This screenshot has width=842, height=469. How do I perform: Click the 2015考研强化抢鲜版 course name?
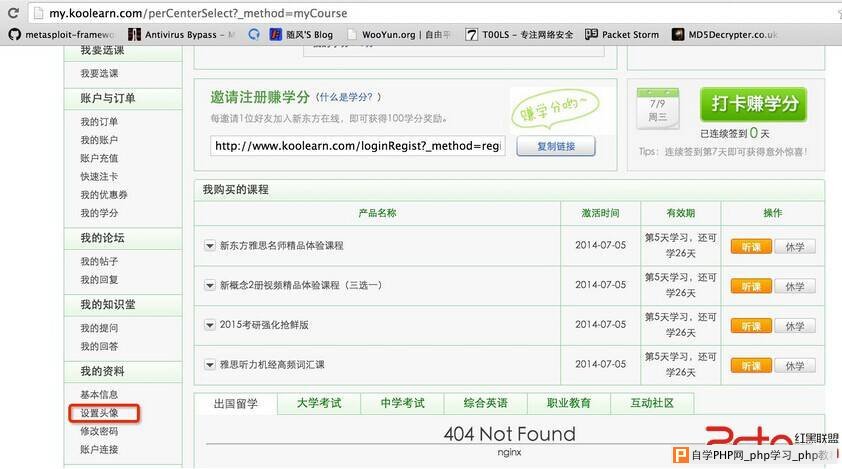[x=264, y=325]
